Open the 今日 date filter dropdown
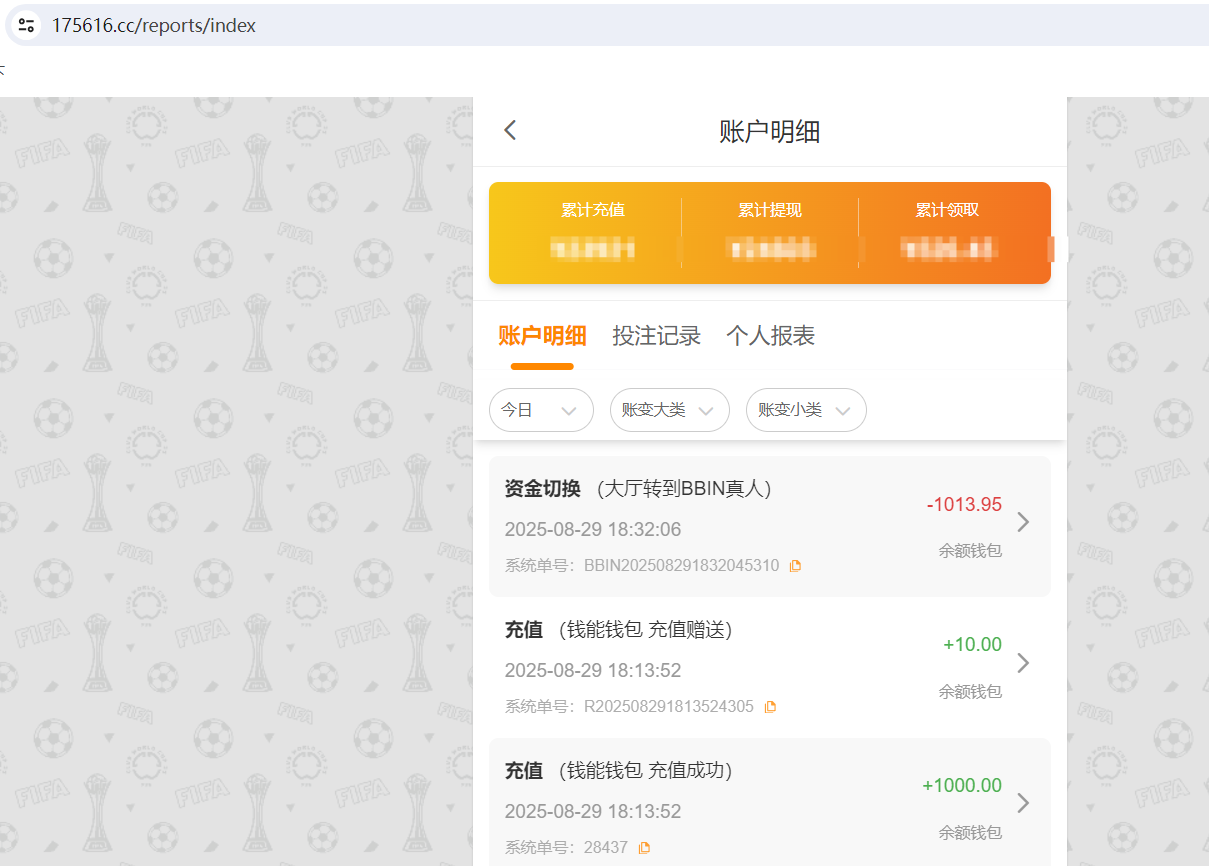The image size is (1209, 866). click(x=541, y=410)
